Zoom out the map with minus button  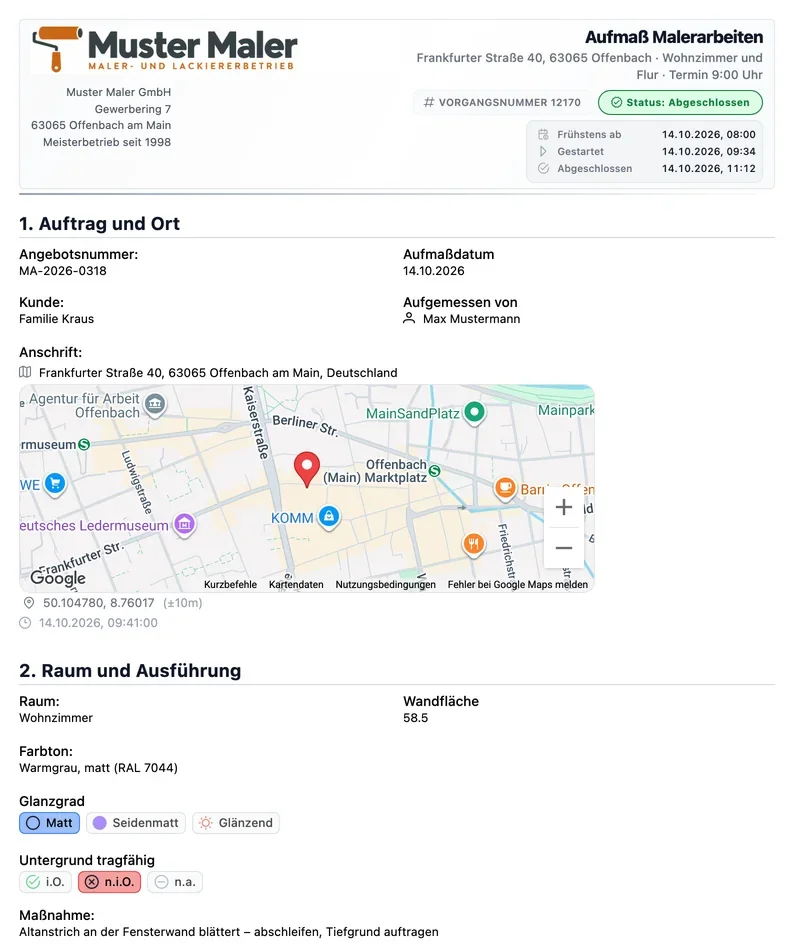[x=564, y=548]
